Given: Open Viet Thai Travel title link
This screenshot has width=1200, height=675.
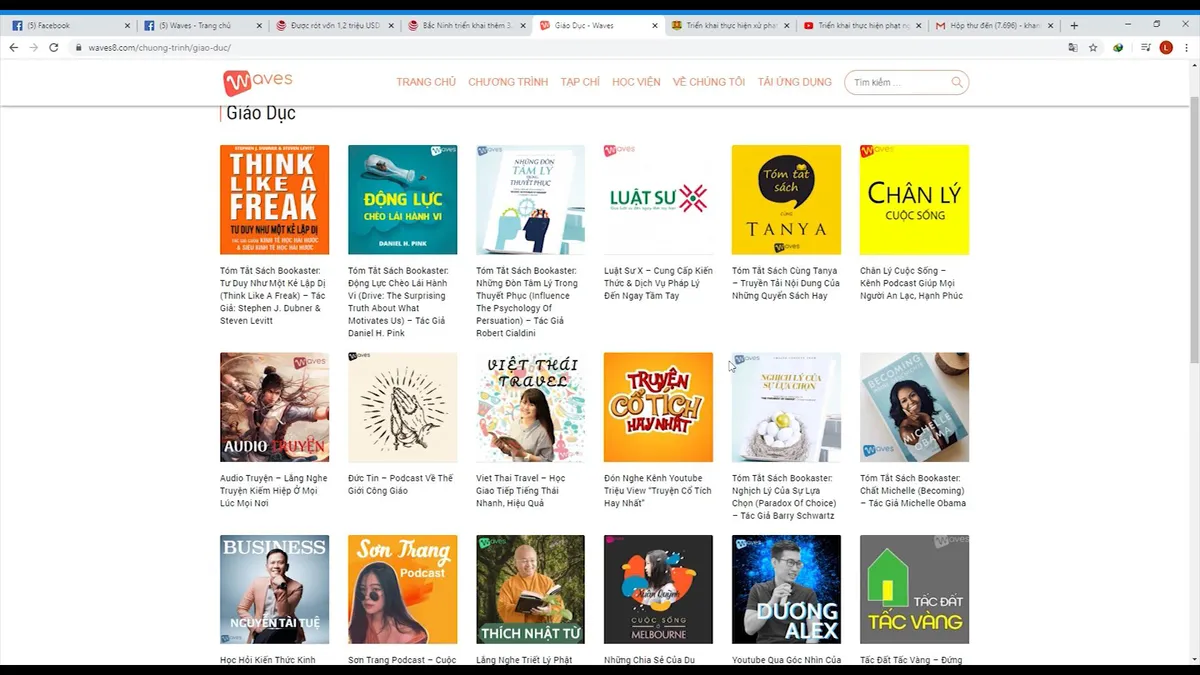Looking at the screenshot, I should tap(520, 490).
